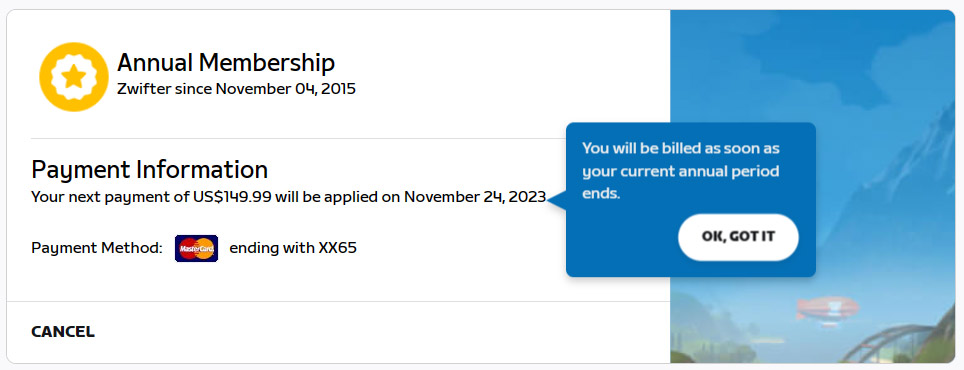964x370 pixels.
Task: Click the tooltip pointer arrow beside the date
Action: (x=556, y=199)
